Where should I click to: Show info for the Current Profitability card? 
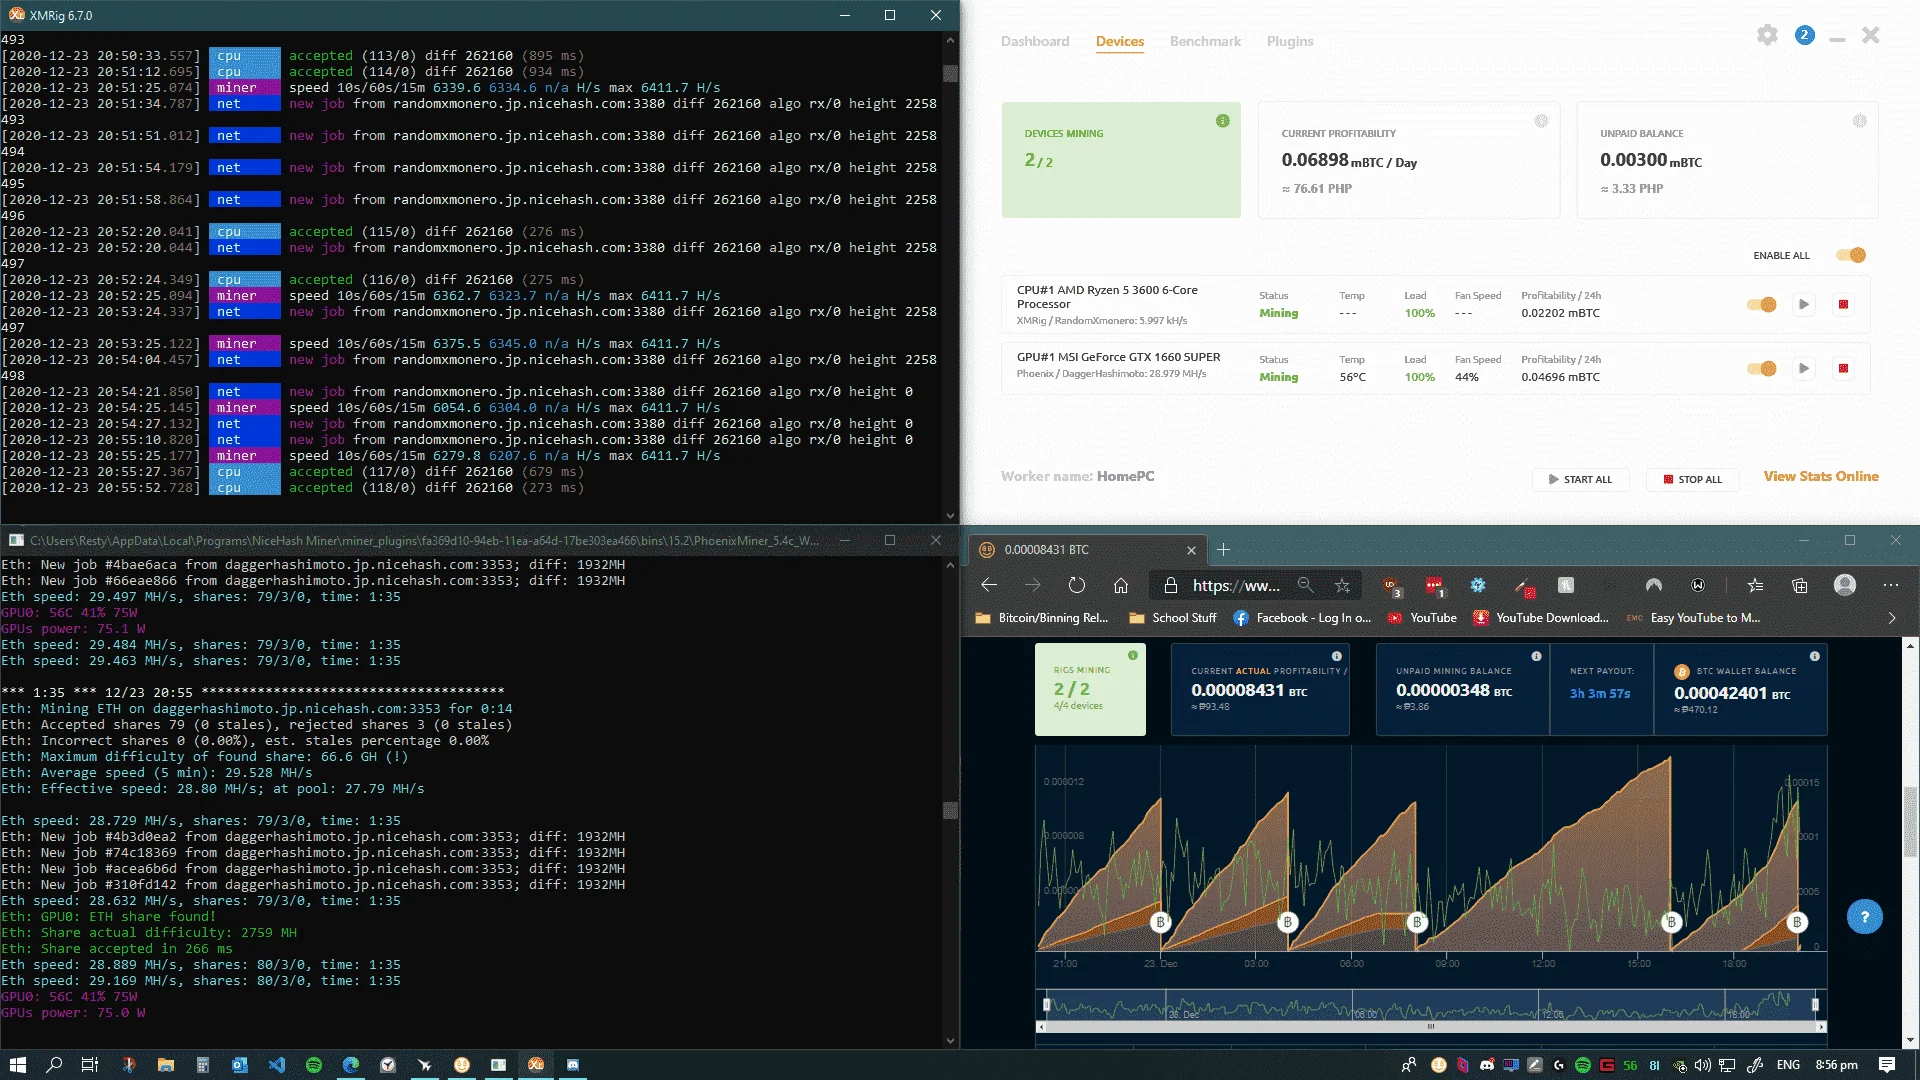click(x=1541, y=121)
